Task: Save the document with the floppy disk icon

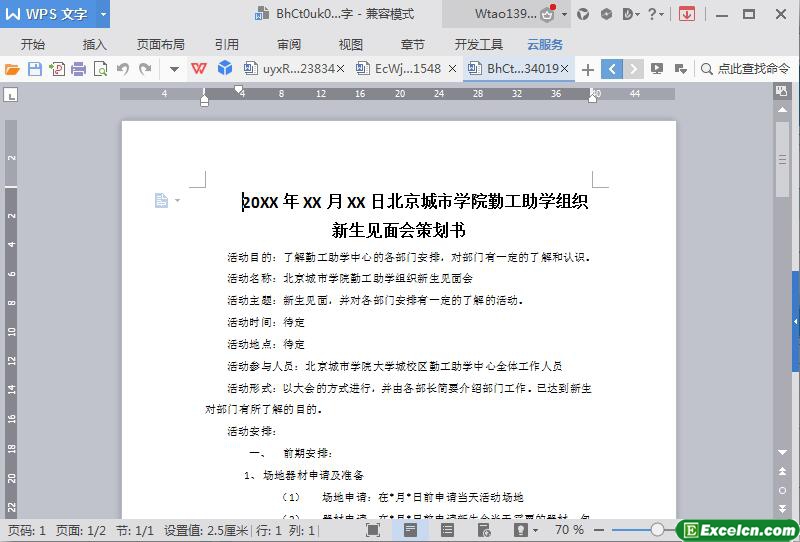Action: click(35, 68)
